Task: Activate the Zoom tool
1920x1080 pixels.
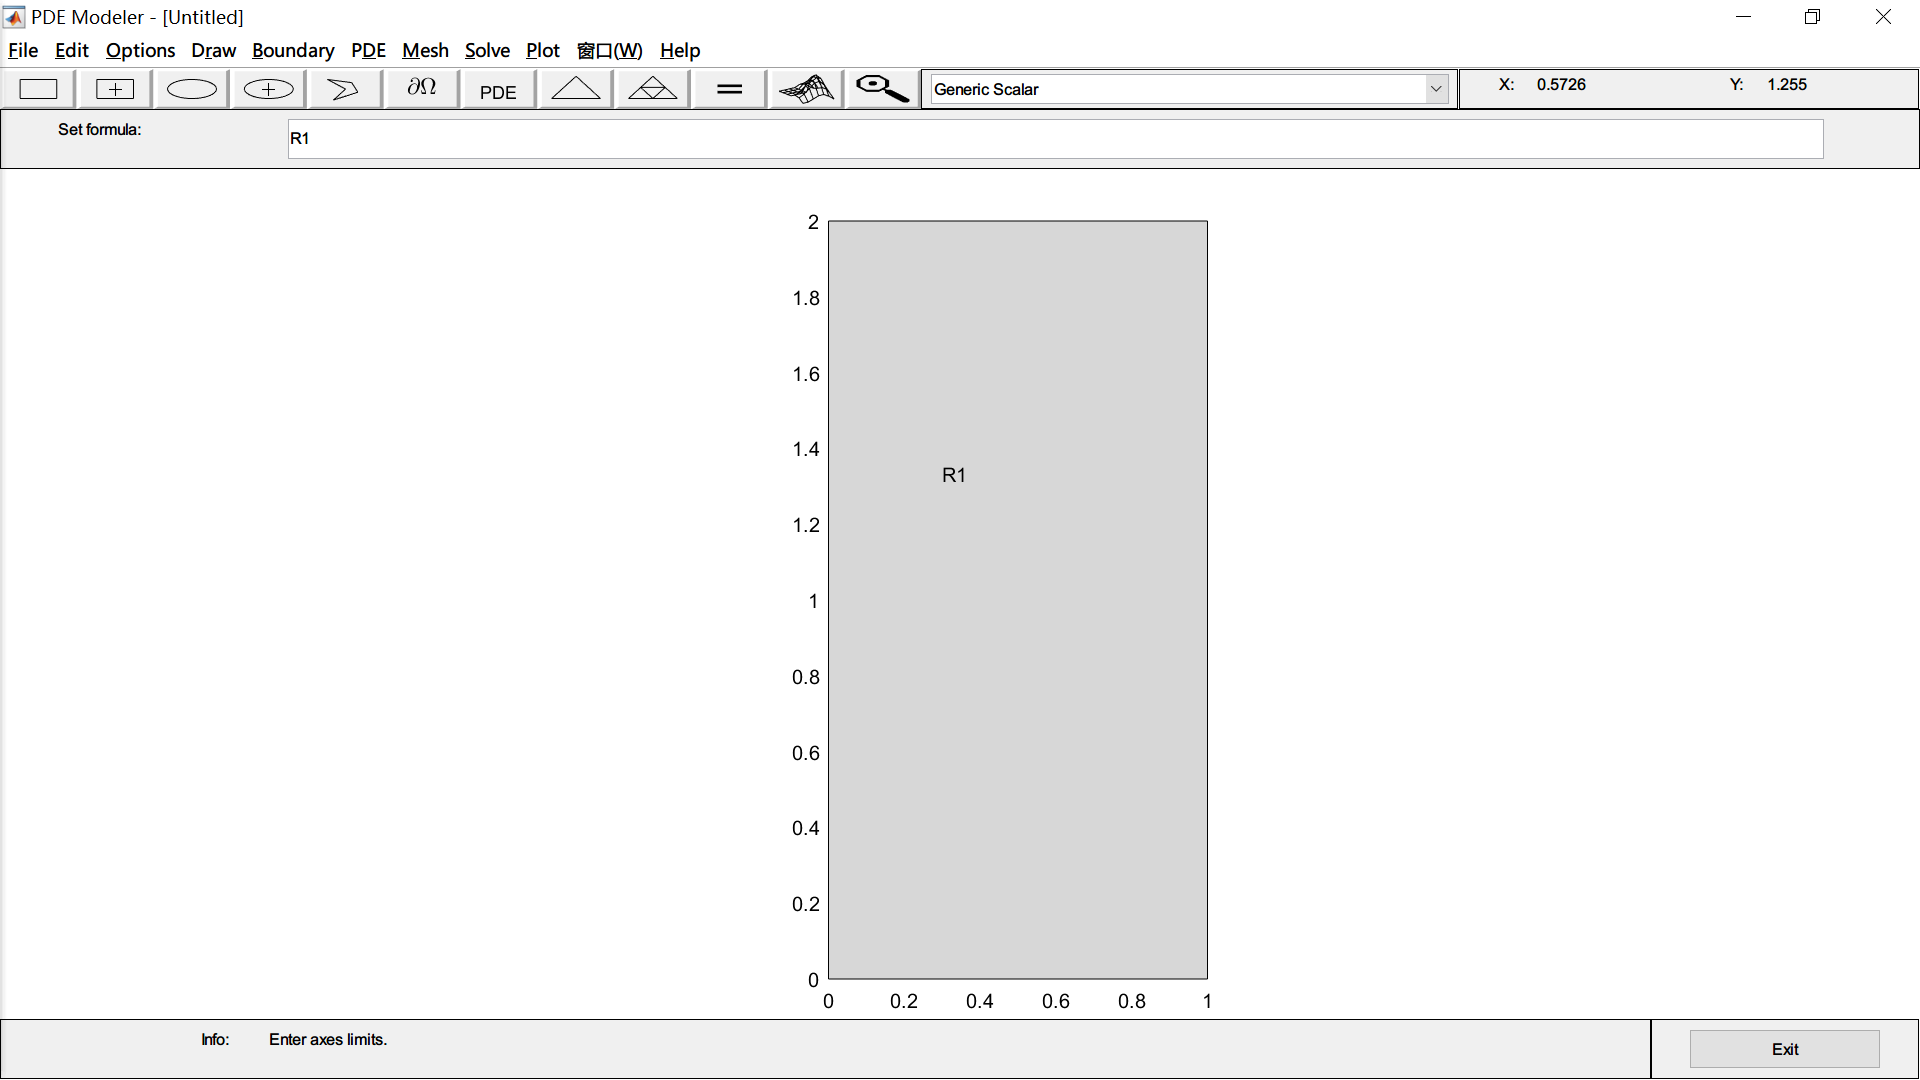Action: pyautogui.click(x=881, y=88)
